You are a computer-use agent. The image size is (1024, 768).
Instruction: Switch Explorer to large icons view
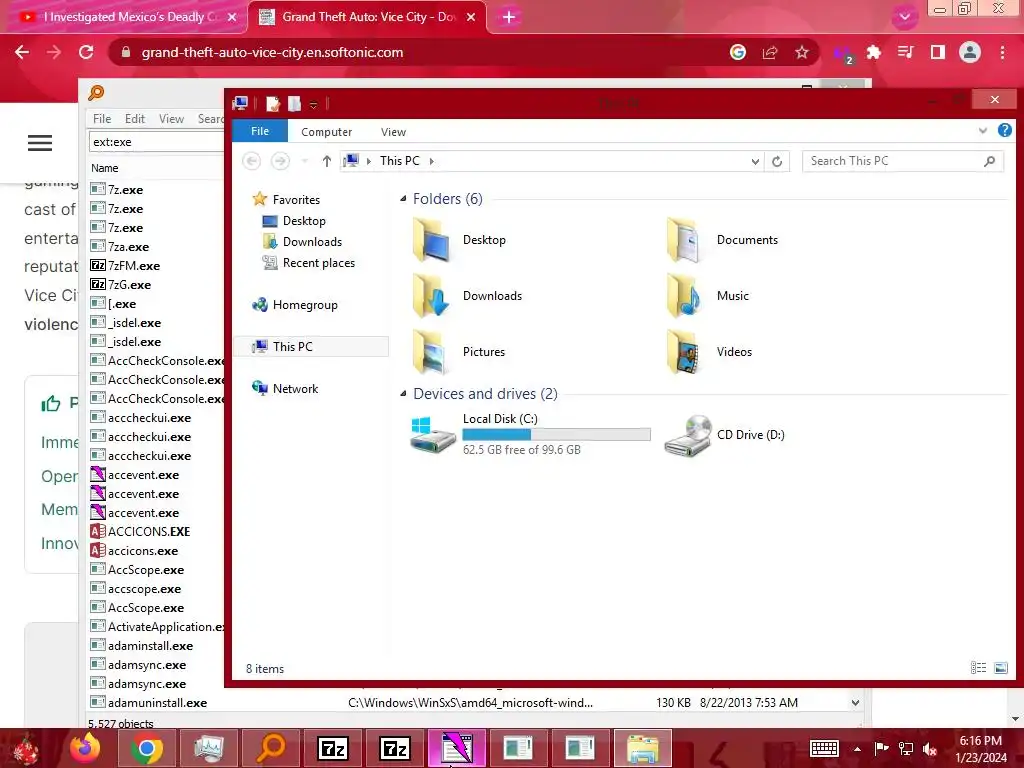(1000, 667)
